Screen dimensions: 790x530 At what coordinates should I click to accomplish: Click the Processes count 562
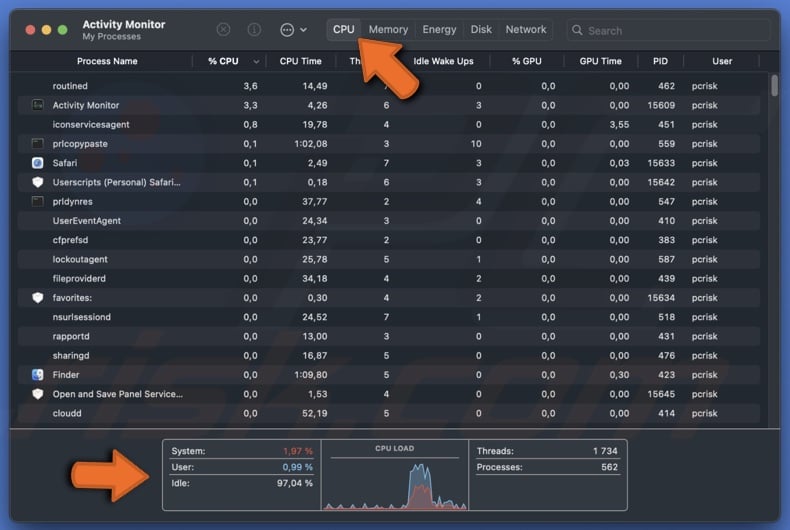pyautogui.click(x=609, y=467)
